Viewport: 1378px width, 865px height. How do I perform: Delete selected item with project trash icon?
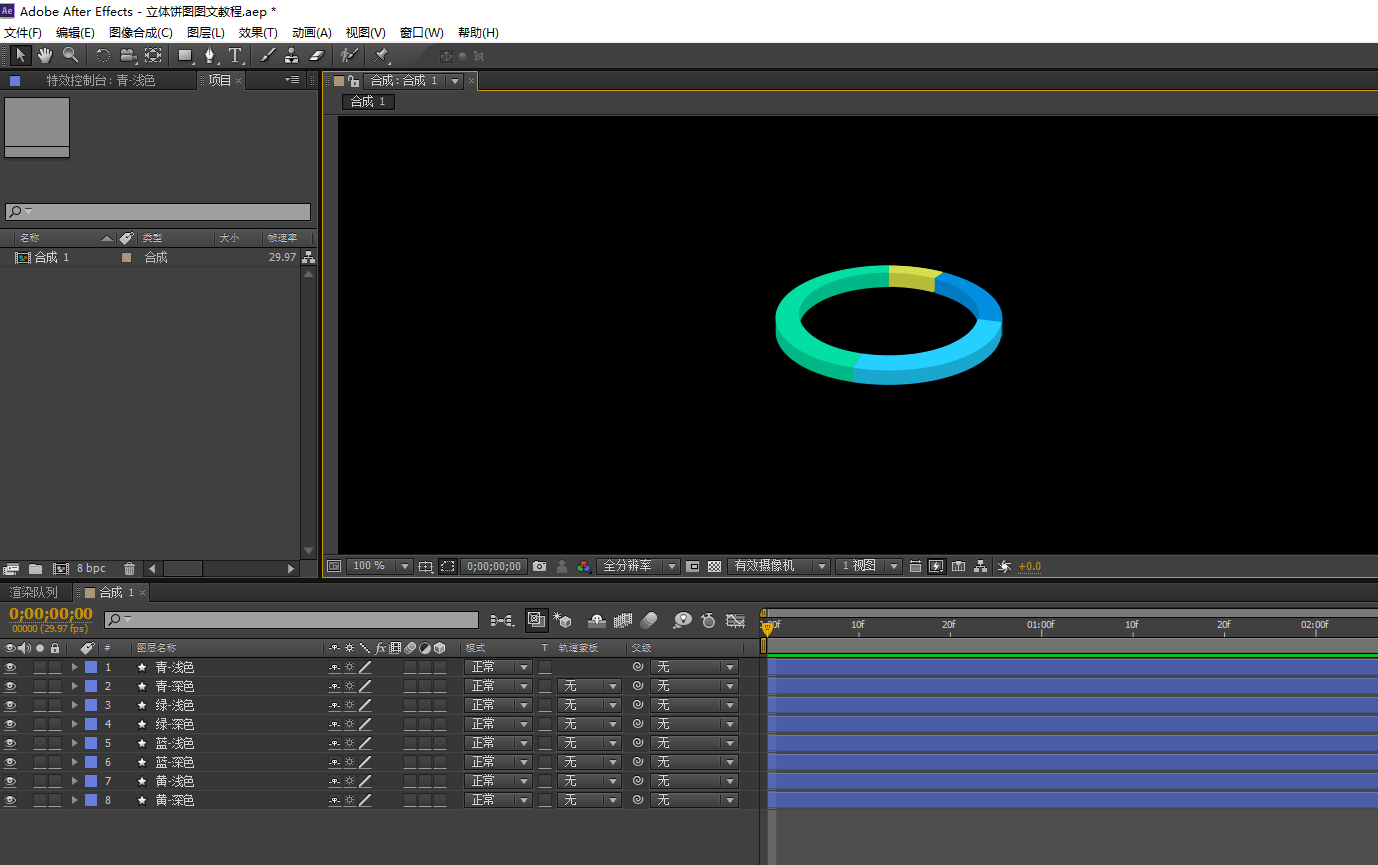click(x=129, y=568)
